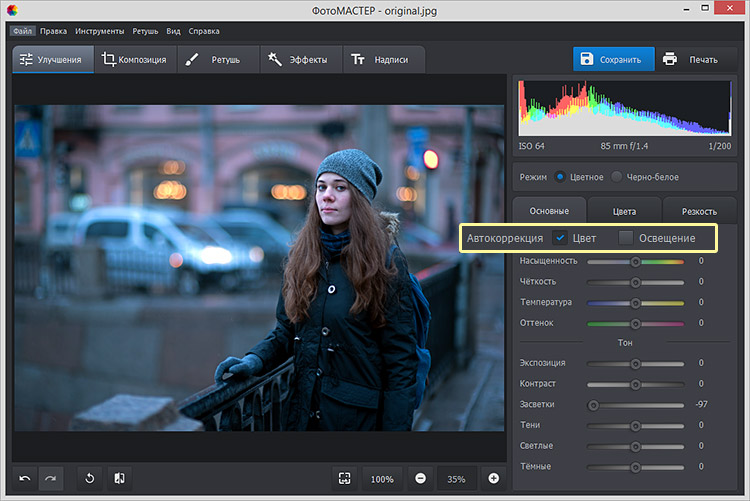The width and height of the screenshot is (750, 501).
Task: Toggle the before/after compare icon
Action: click(119, 478)
